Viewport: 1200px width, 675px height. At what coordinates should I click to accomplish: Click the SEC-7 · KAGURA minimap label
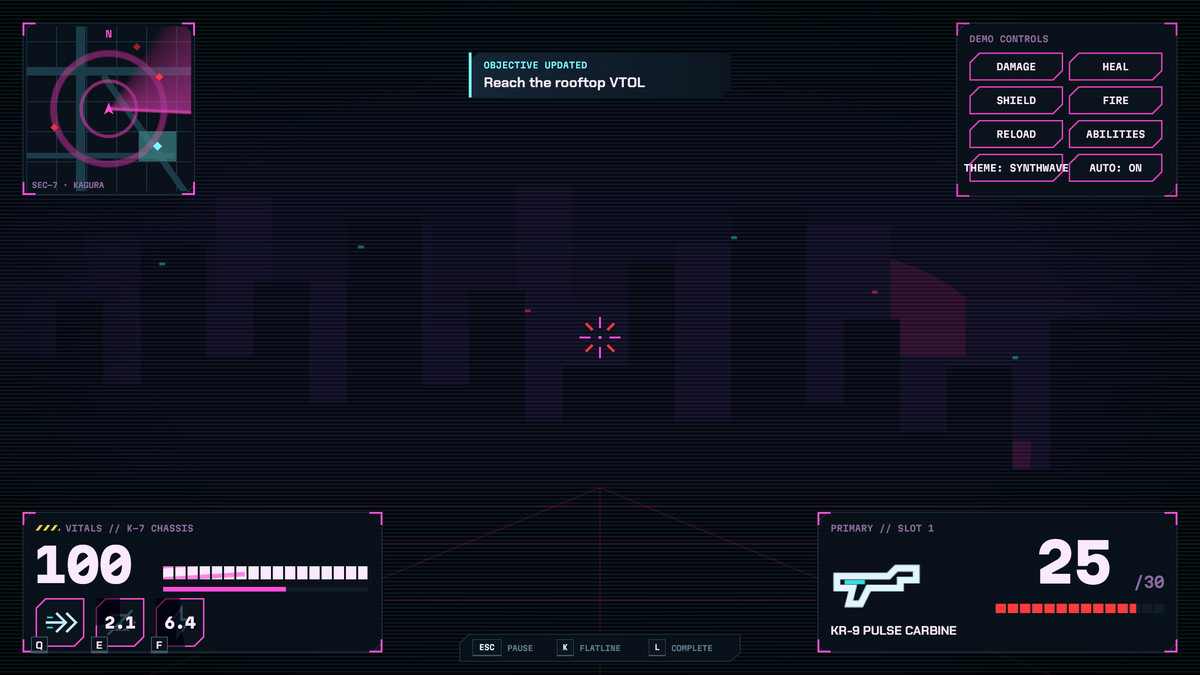coord(68,185)
